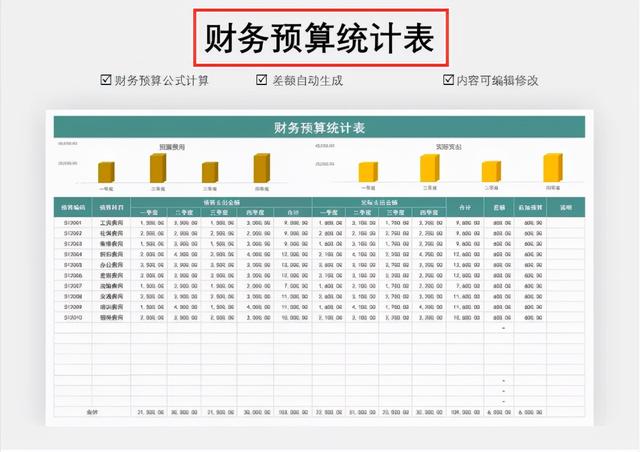640x452 pixels.
Task: Click the empty 说明 cell in 工资费用 row
Action: tap(566, 223)
